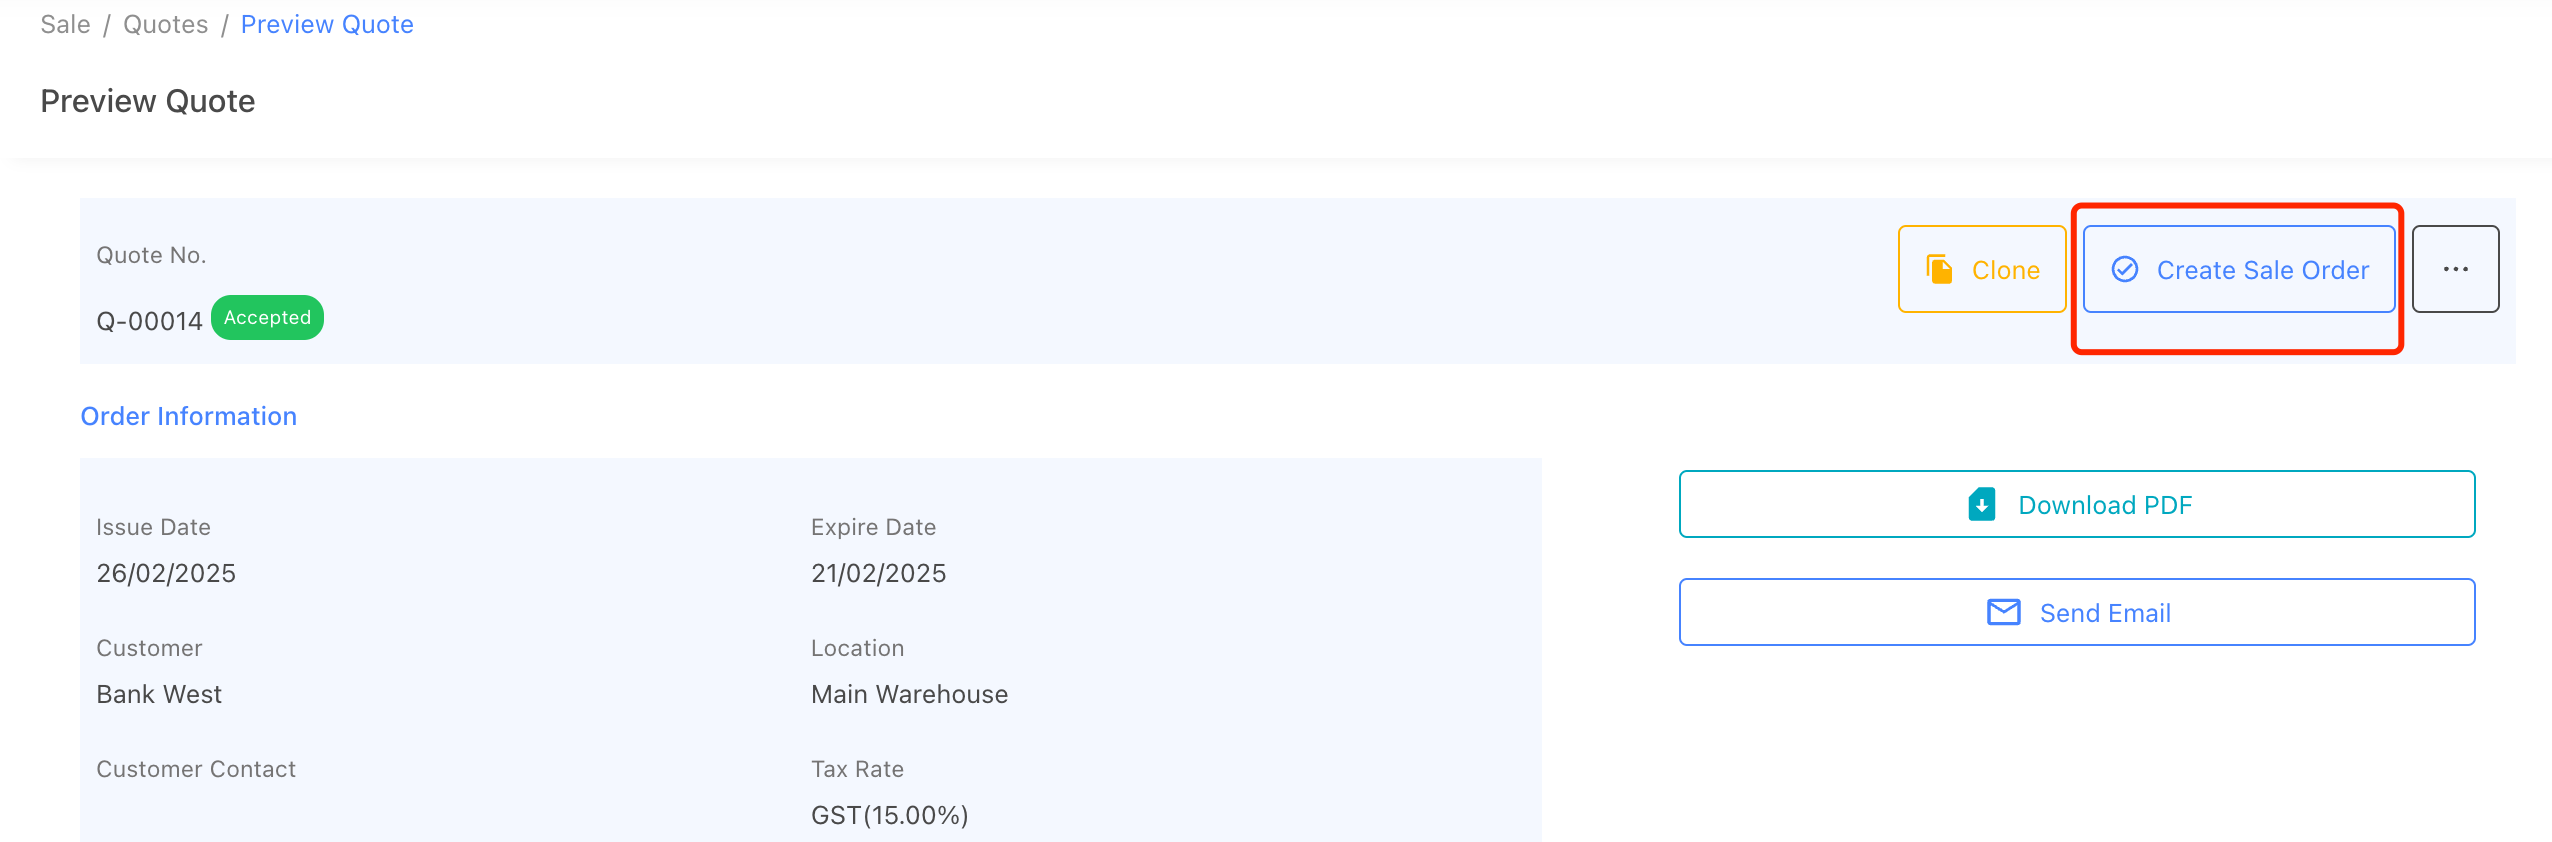Select the Download PDF text

coord(2105,505)
